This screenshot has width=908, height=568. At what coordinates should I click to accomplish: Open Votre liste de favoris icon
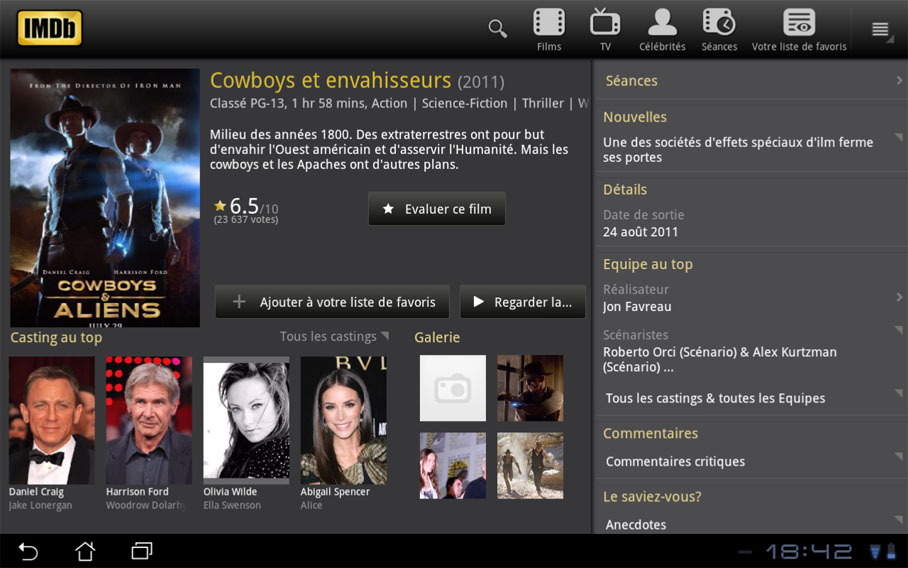(x=799, y=29)
